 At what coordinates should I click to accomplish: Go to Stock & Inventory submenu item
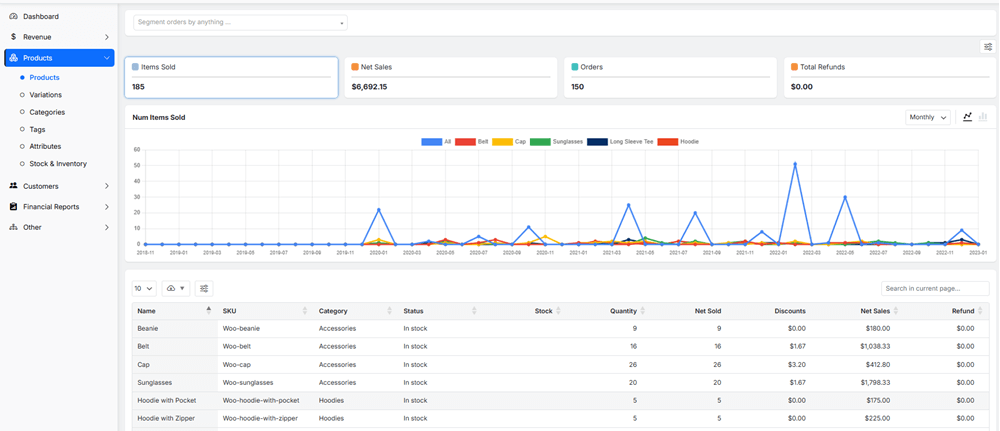point(58,164)
